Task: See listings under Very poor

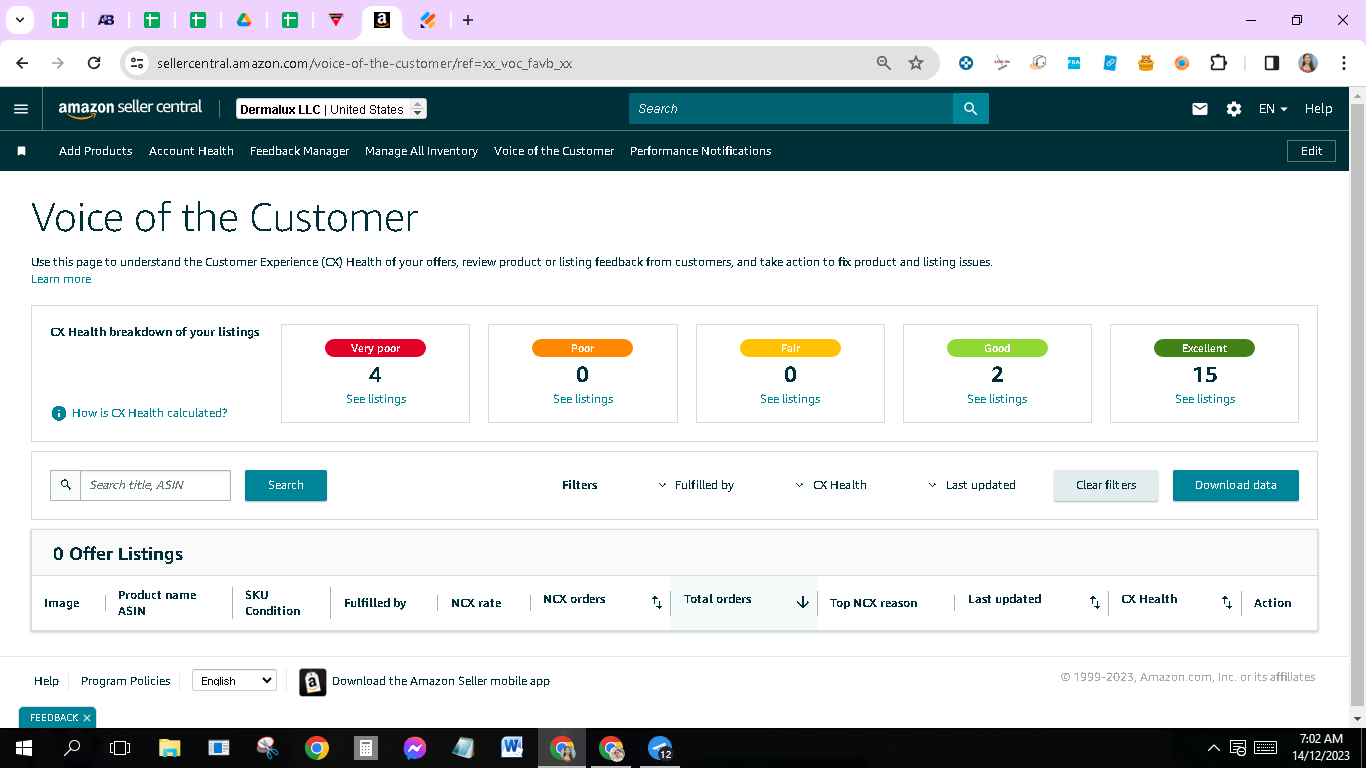Action: click(376, 399)
